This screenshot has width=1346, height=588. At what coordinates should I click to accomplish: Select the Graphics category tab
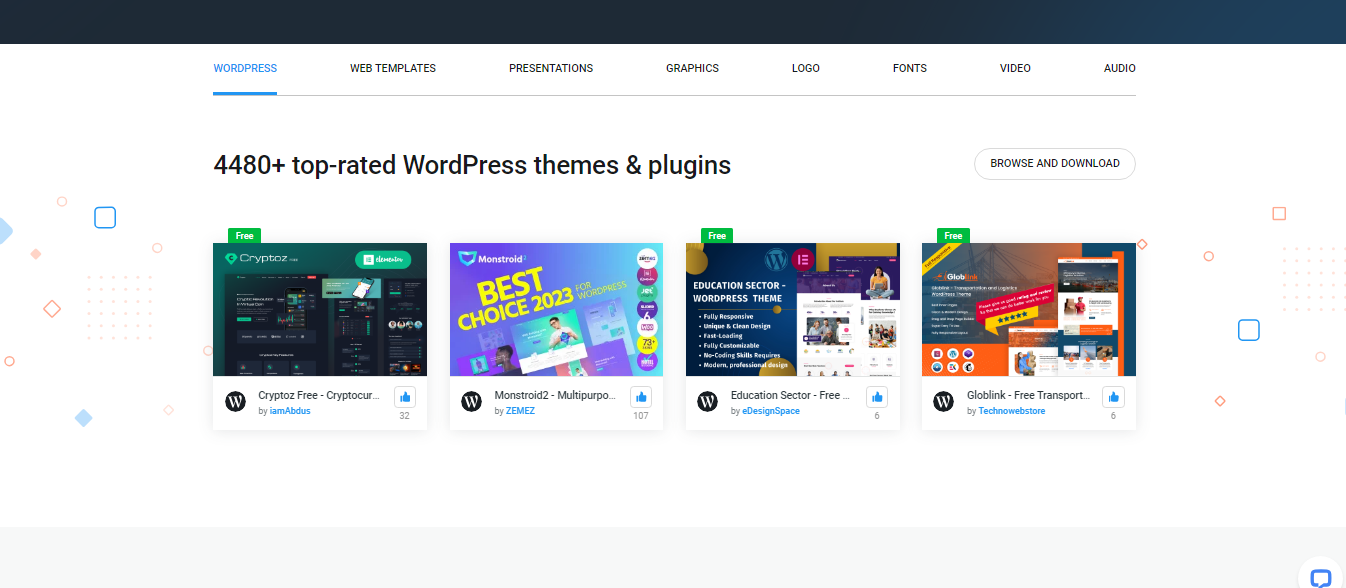pos(692,69)
